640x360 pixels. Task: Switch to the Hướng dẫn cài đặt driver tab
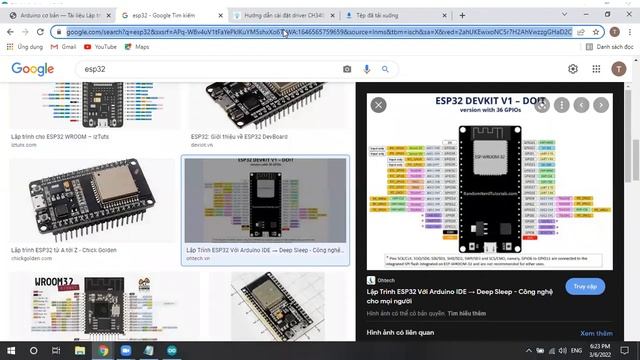(284, 16)
